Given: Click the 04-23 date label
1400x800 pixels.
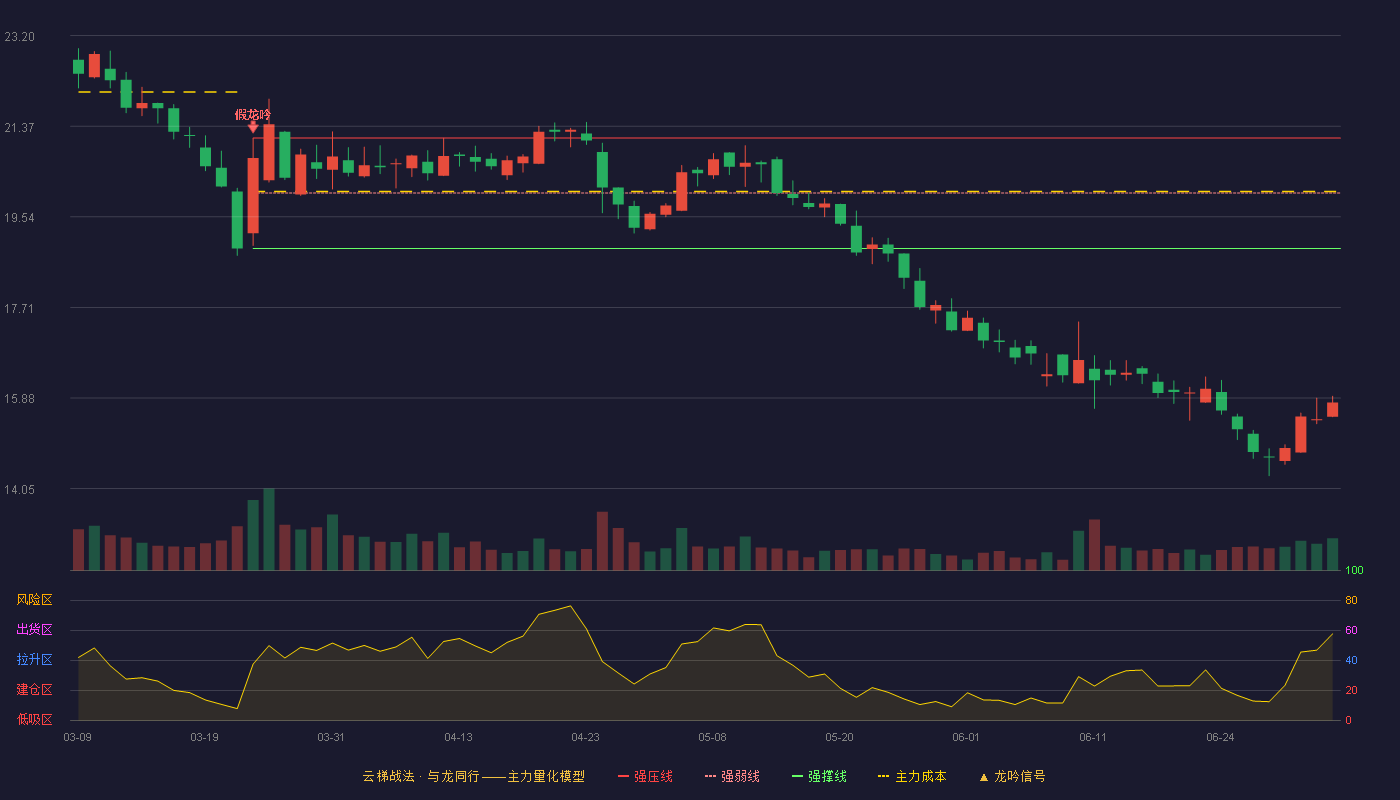Looking at the screenshot, I should 585,737.
